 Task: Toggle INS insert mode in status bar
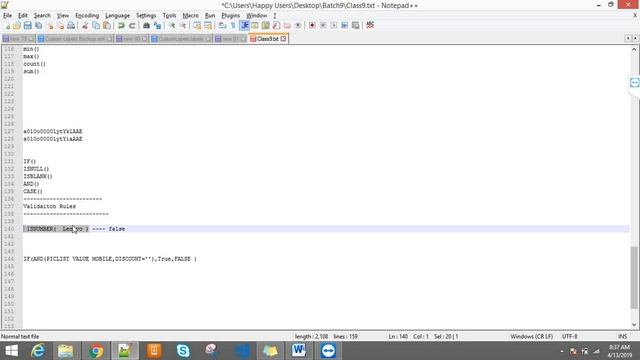coord(622,336)
